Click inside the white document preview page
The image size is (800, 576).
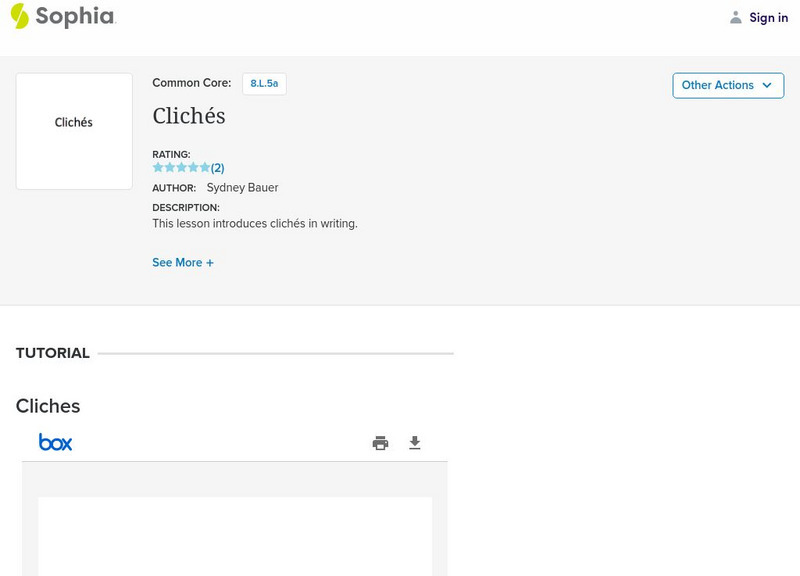point(235,535)
